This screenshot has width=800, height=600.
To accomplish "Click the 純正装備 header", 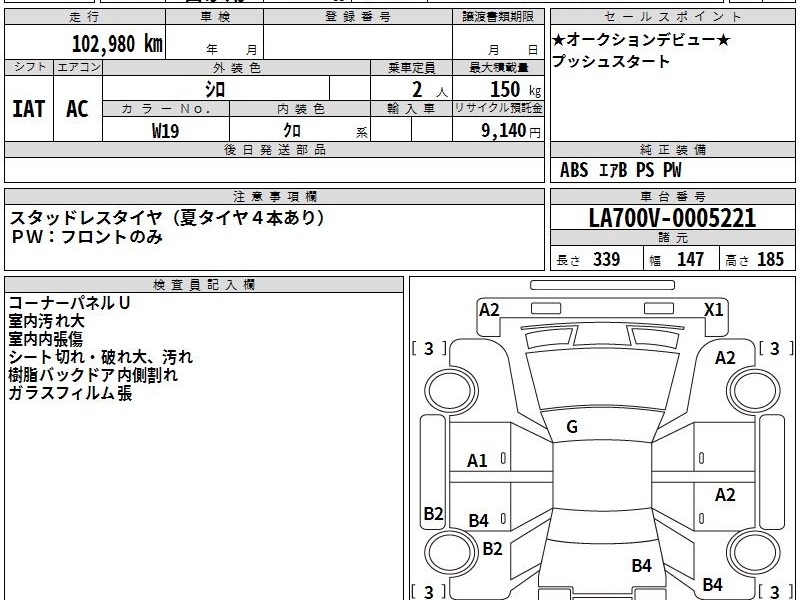I will coord(672,150).
